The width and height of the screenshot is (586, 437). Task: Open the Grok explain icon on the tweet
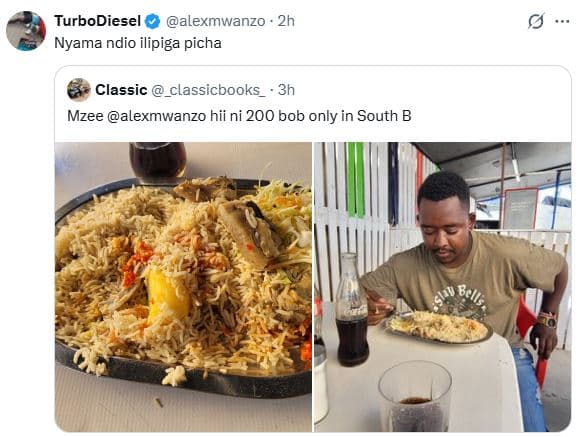click(536, 21)
